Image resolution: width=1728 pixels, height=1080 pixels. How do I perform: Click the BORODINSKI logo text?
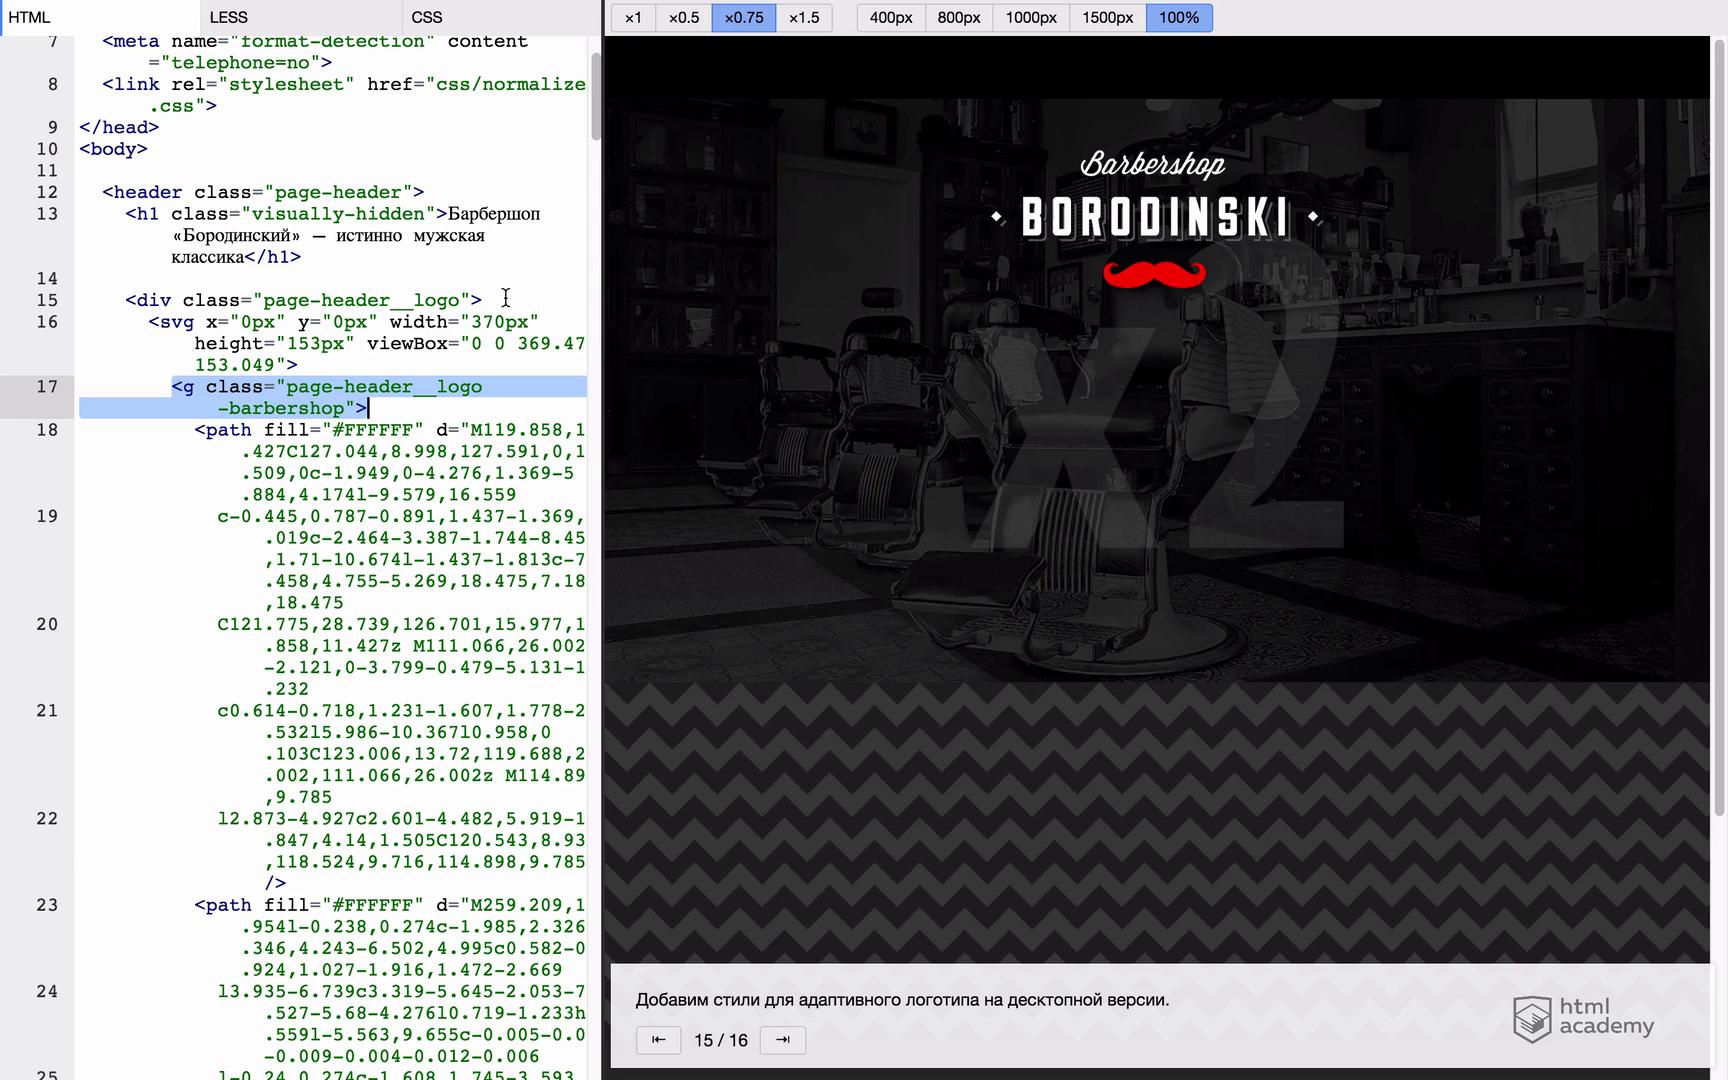(1154, 217)
